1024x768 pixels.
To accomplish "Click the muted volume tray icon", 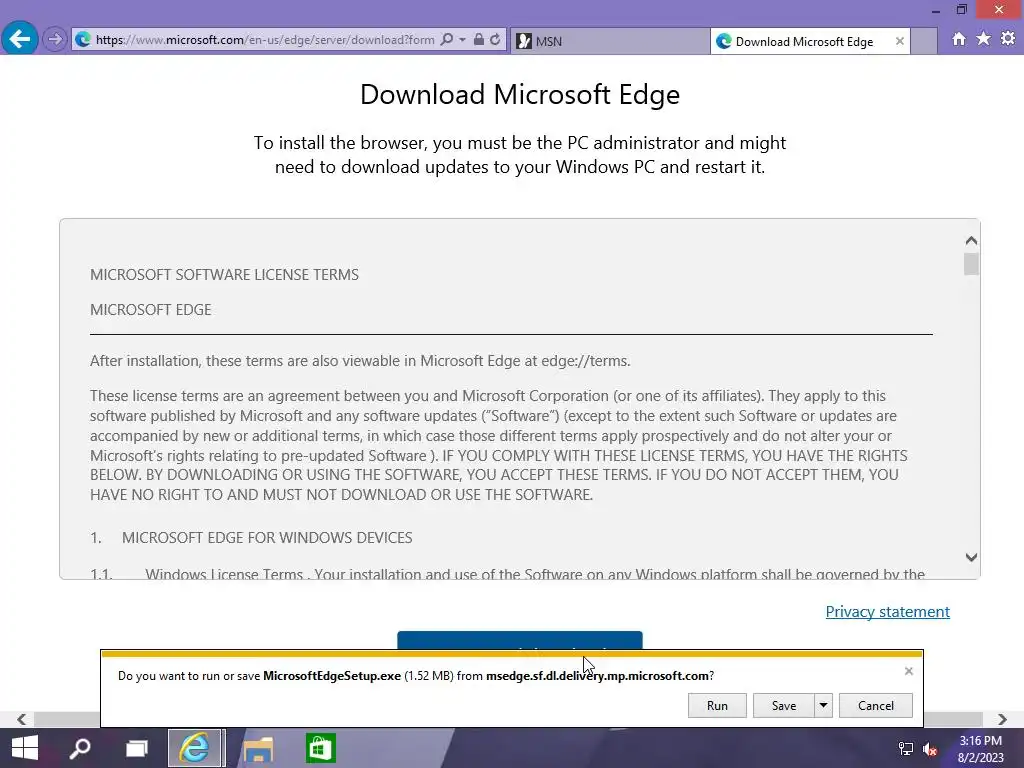I will point(930,748).
